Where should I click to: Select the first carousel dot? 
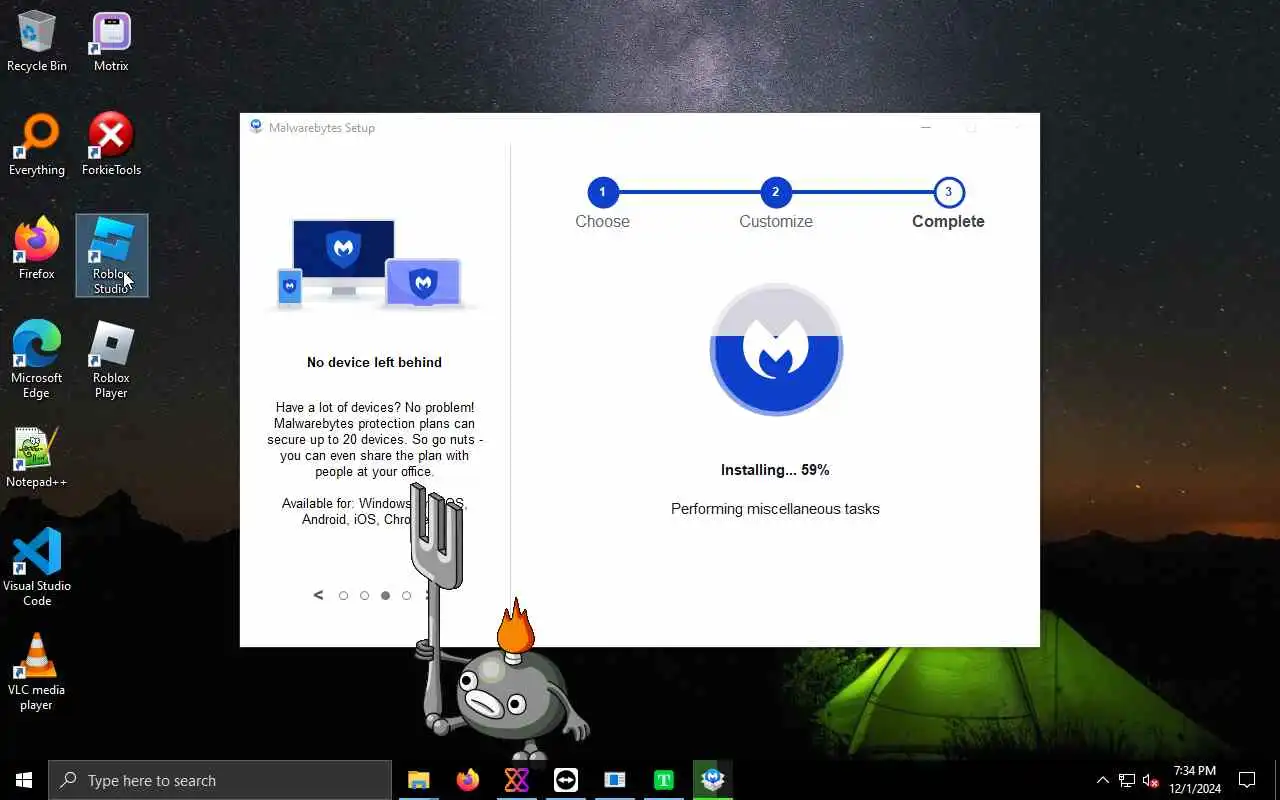[343, 595]
